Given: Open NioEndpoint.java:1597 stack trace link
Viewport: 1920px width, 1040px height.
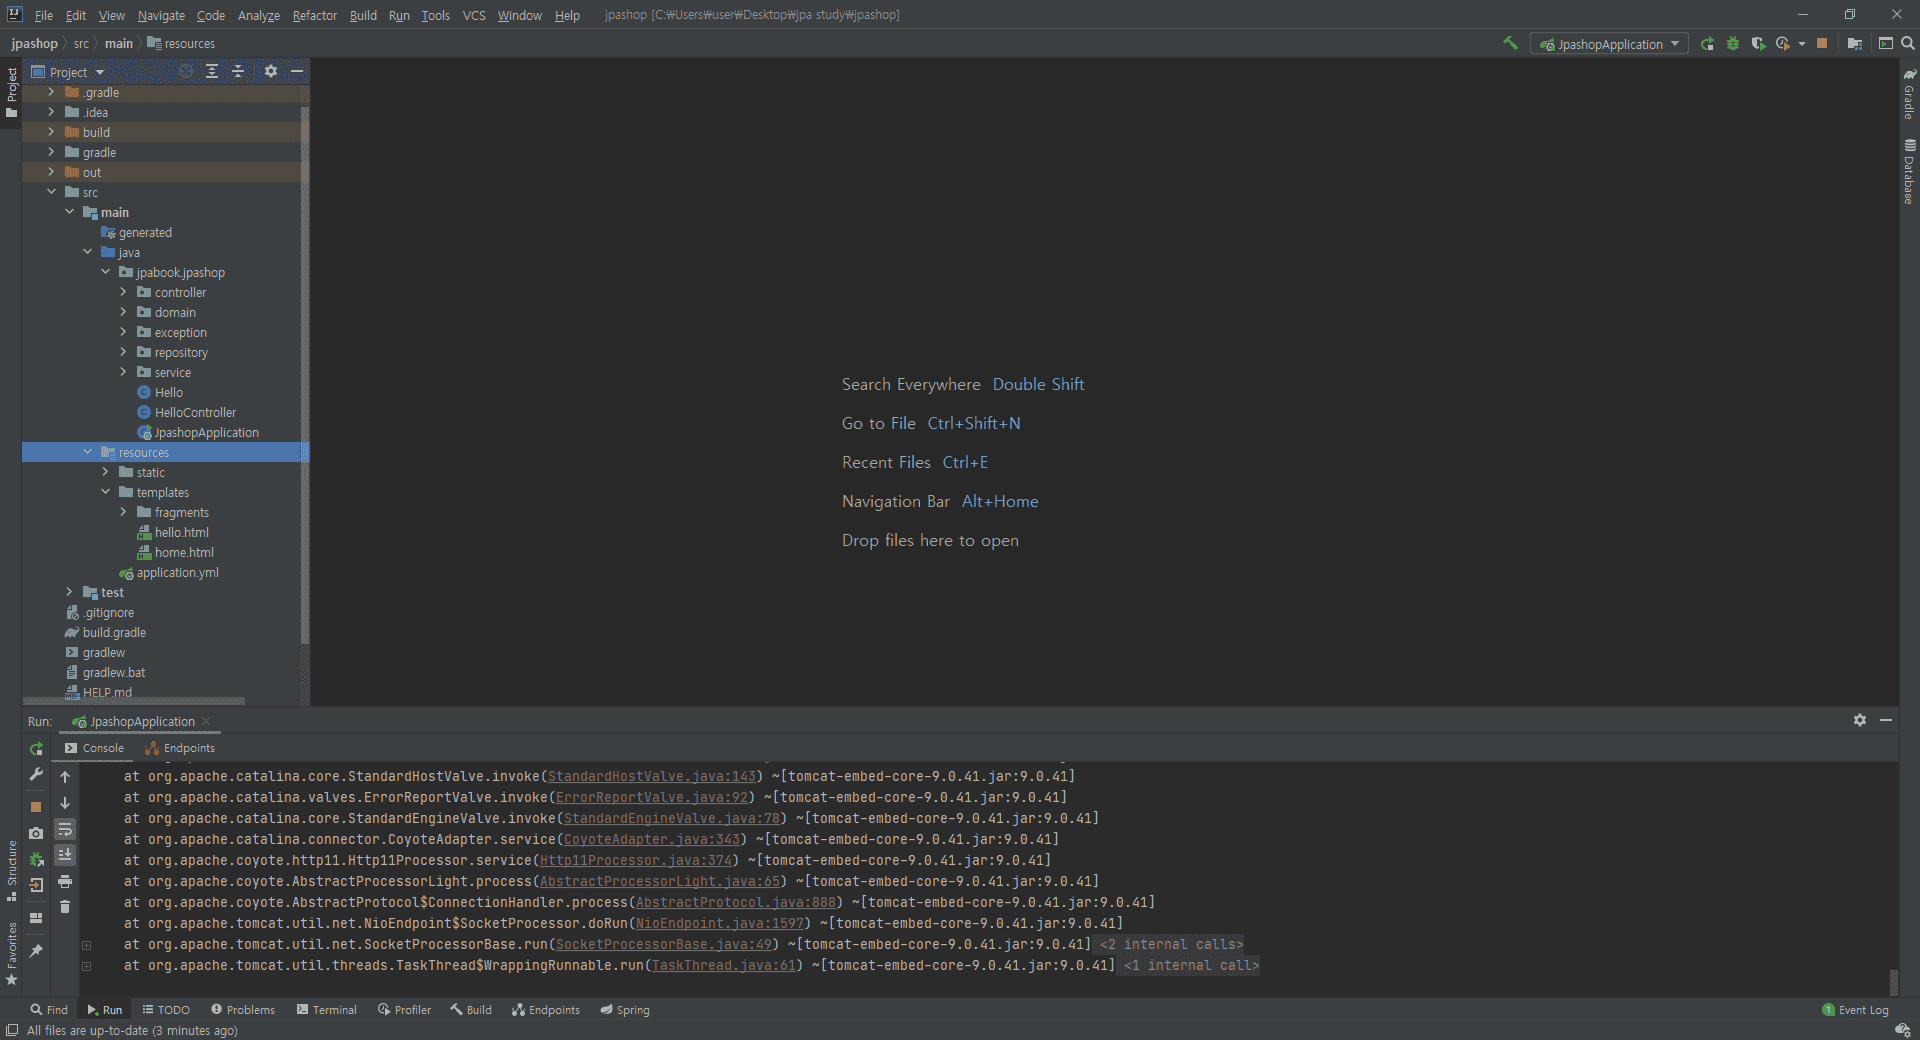Looking at the screenshot, I should [720, 923].
